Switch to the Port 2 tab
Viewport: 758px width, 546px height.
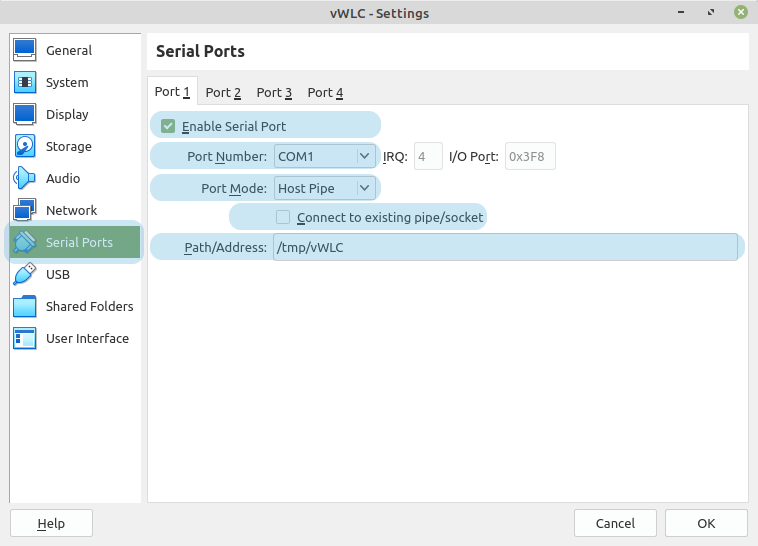pyautogui.click(x=223, y=92)
